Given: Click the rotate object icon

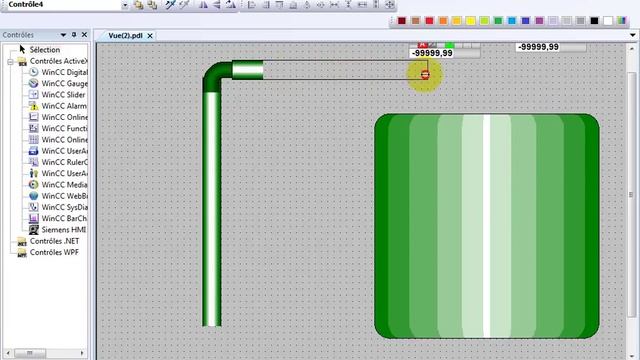Looking at the screenshot, I should click(x=231, y=5).
